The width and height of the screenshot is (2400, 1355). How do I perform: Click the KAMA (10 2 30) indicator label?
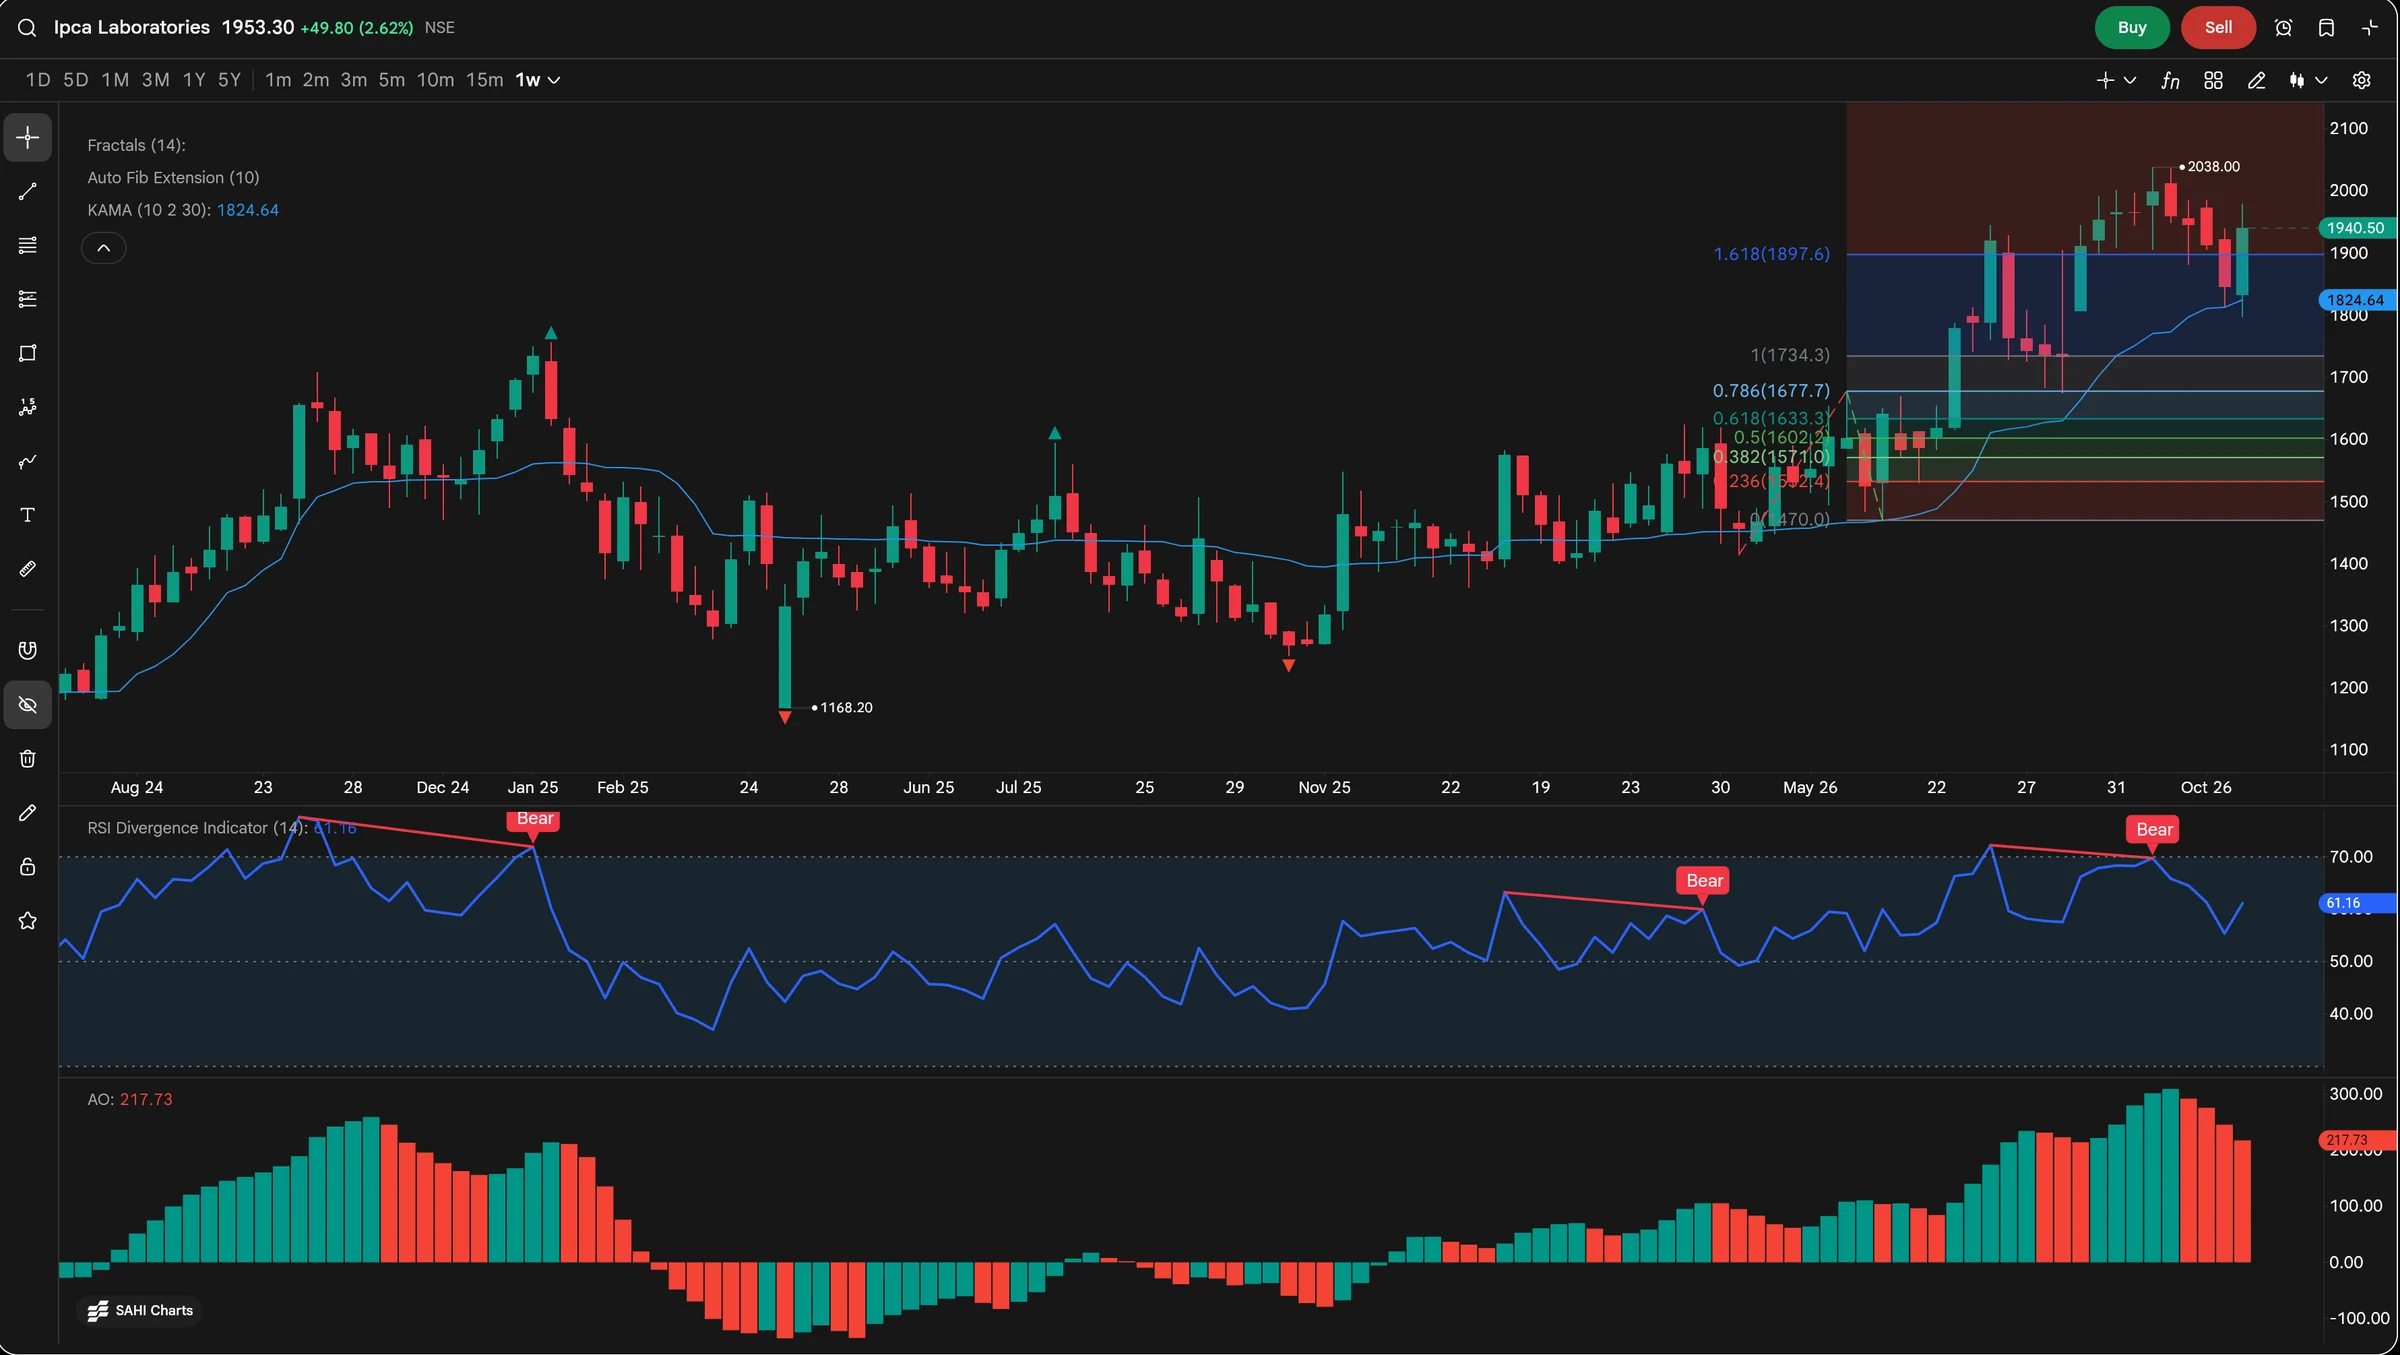(148, 210)
